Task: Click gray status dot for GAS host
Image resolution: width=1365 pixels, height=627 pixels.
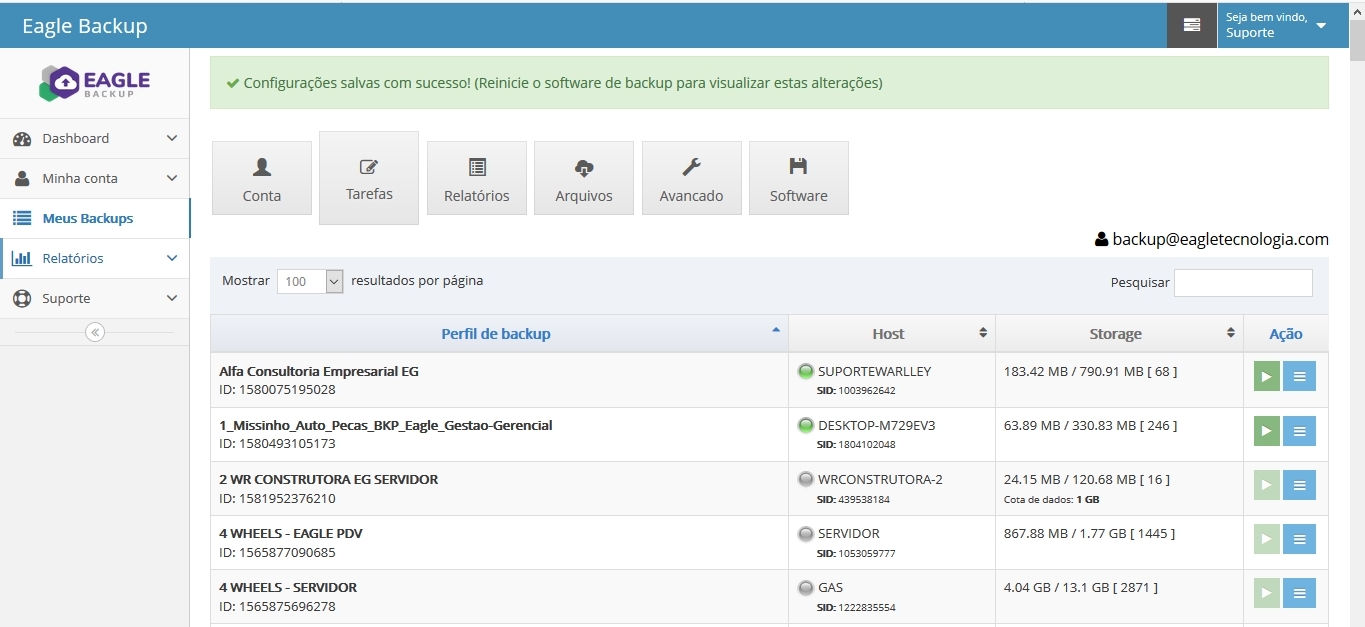Action: (805, 587)
